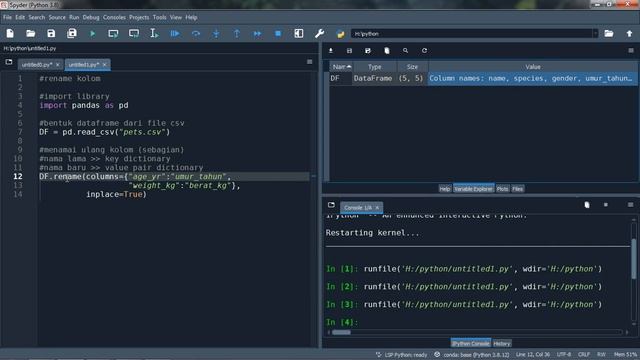The height and width of the screenshot is (360, 640).
Task: Step into function in debugger
Action: point(216,33)
